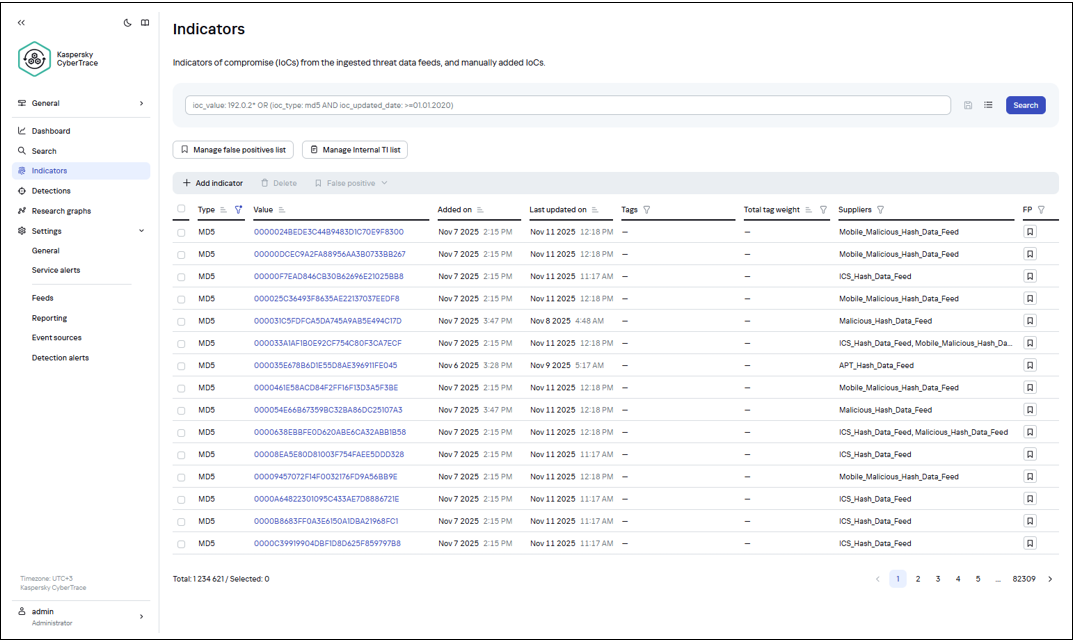Viewport: 1074px width, 642px height.
Task: Open the Type column filter
Action: click(x=238, y=210)
